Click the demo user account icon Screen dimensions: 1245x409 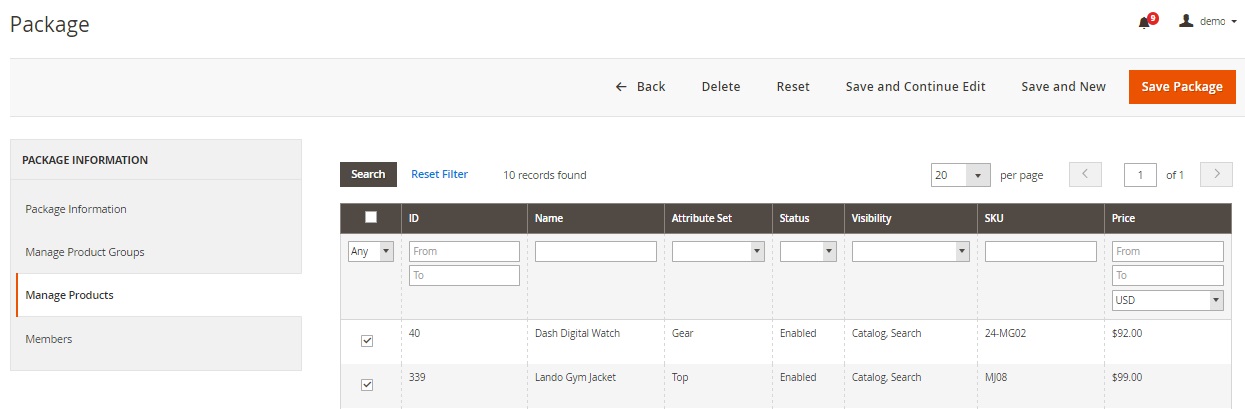(1186, 21)
